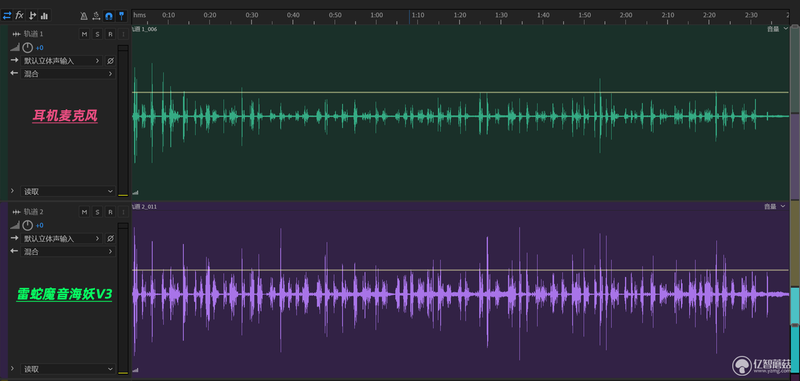Click the 1:00 mark on timeline ruler
Viewport: 800px width, 381px height.
[x=377, y=15]
